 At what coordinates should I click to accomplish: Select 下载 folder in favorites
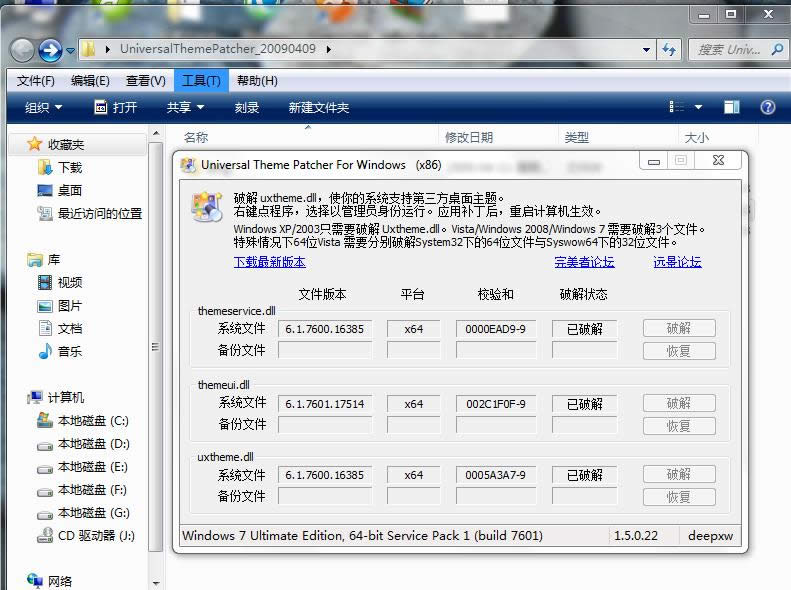[69, 167]
